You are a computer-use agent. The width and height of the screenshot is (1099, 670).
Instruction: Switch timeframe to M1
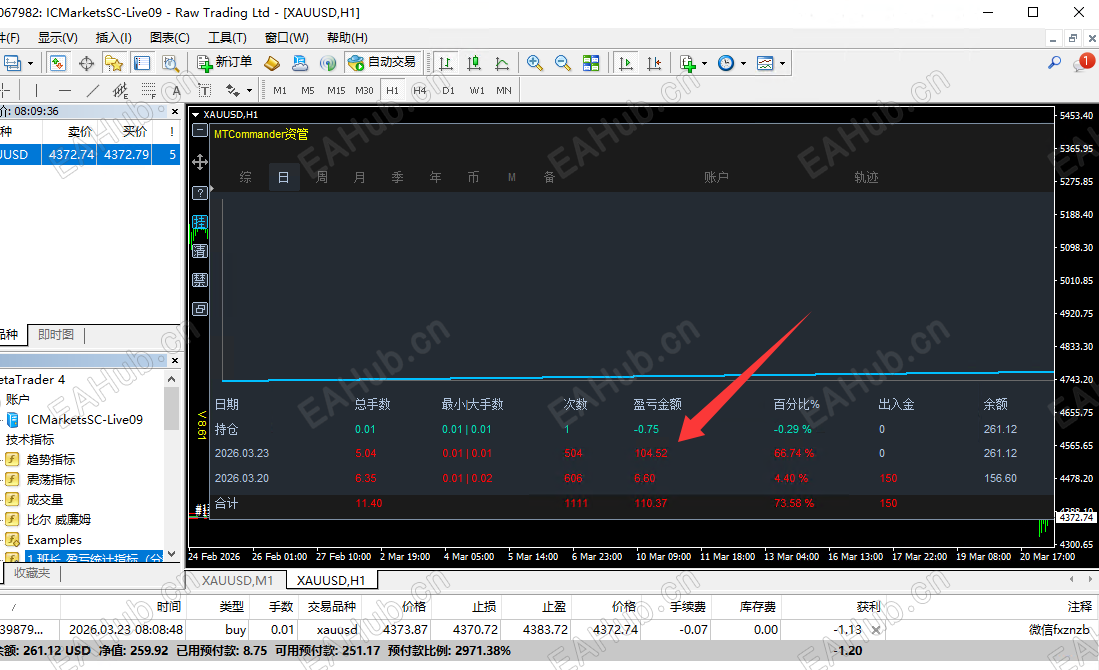click(x=280, y=90)
